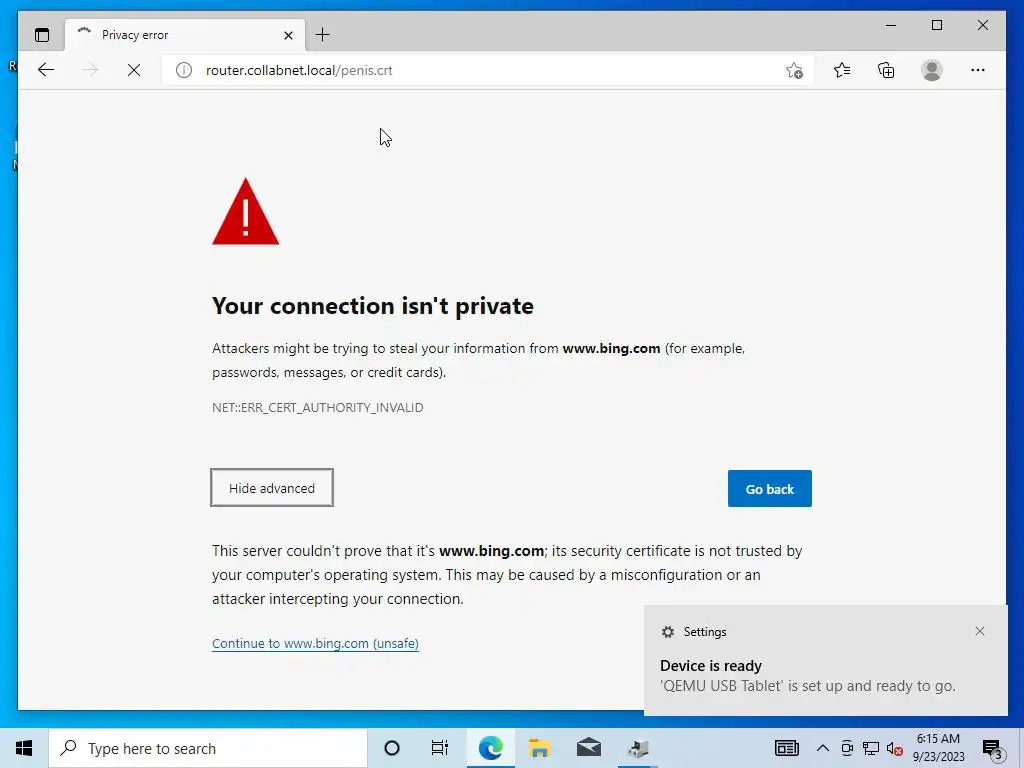Switch to Microsoft Edge on taskbar
Image resolution: width=1024 pixels, height=768 pixels.
490,748
